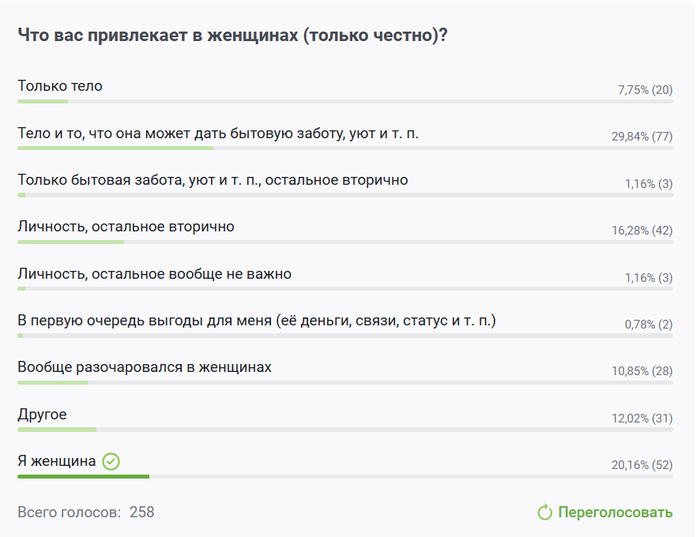
Task: Choose "Личность, остальное вообще не важно"
Action: 154,273
